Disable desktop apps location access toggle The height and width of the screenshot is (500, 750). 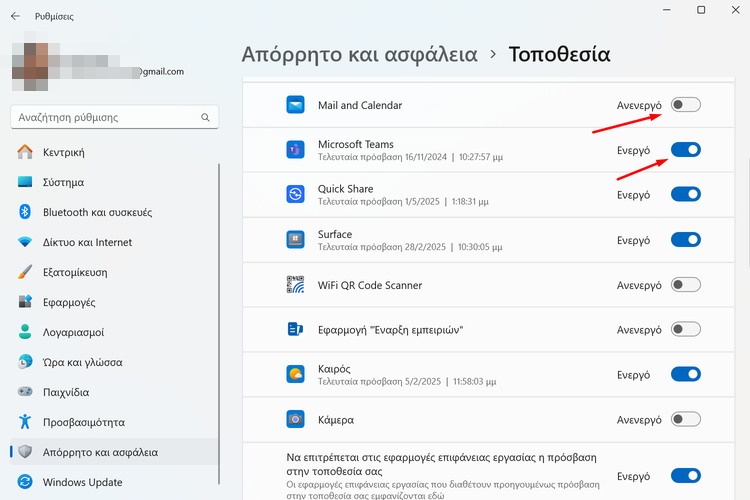(x=685, y=476)
